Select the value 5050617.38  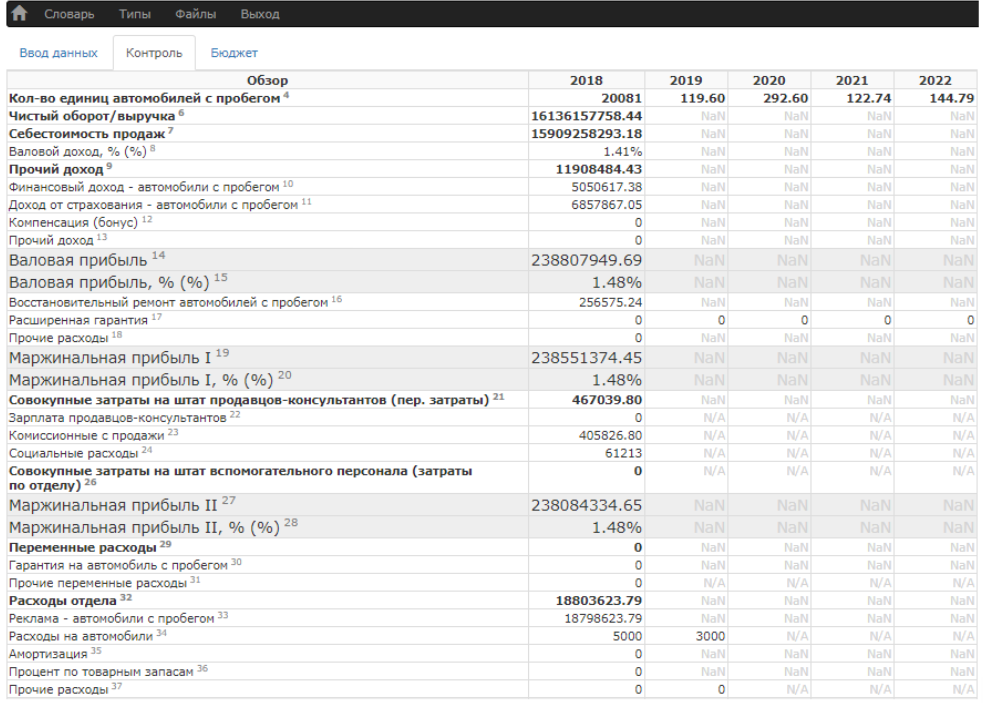[x=607, y=187]
